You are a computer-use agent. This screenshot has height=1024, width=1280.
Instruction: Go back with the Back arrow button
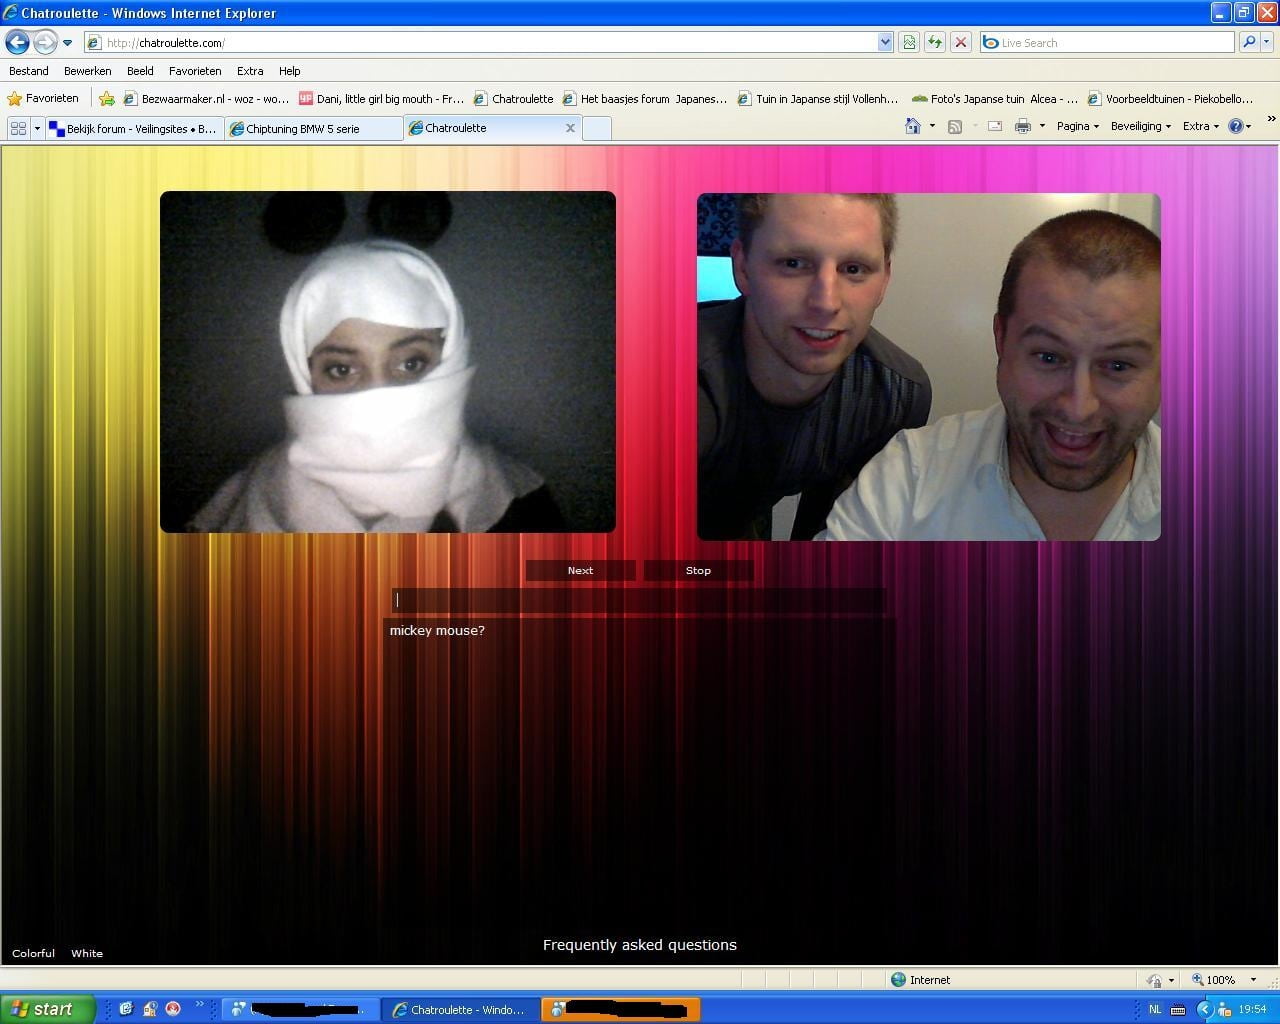17,42
